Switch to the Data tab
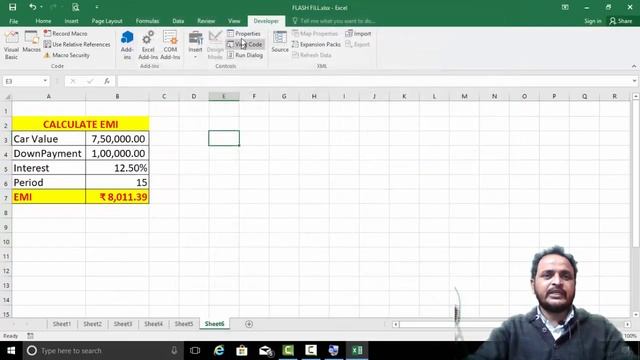 (x=178, y=21)
